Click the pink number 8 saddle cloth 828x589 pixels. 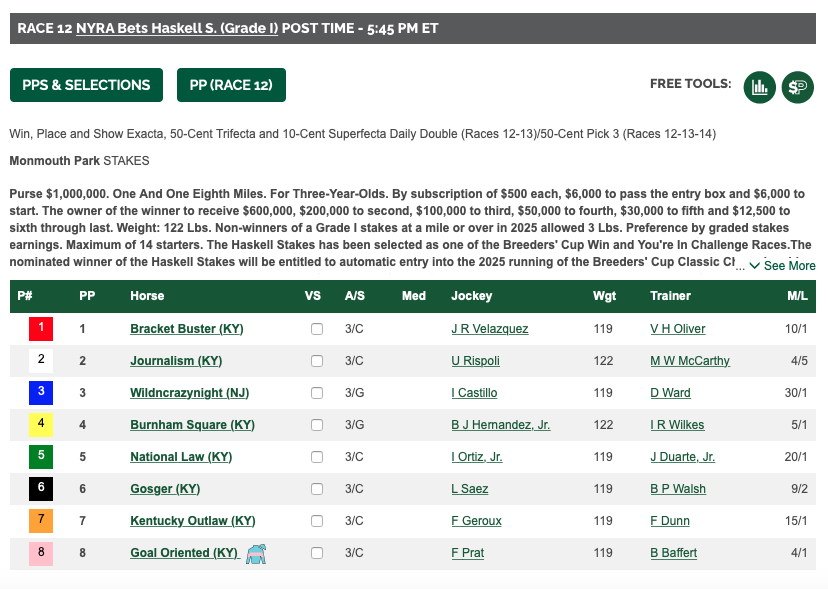41,553
